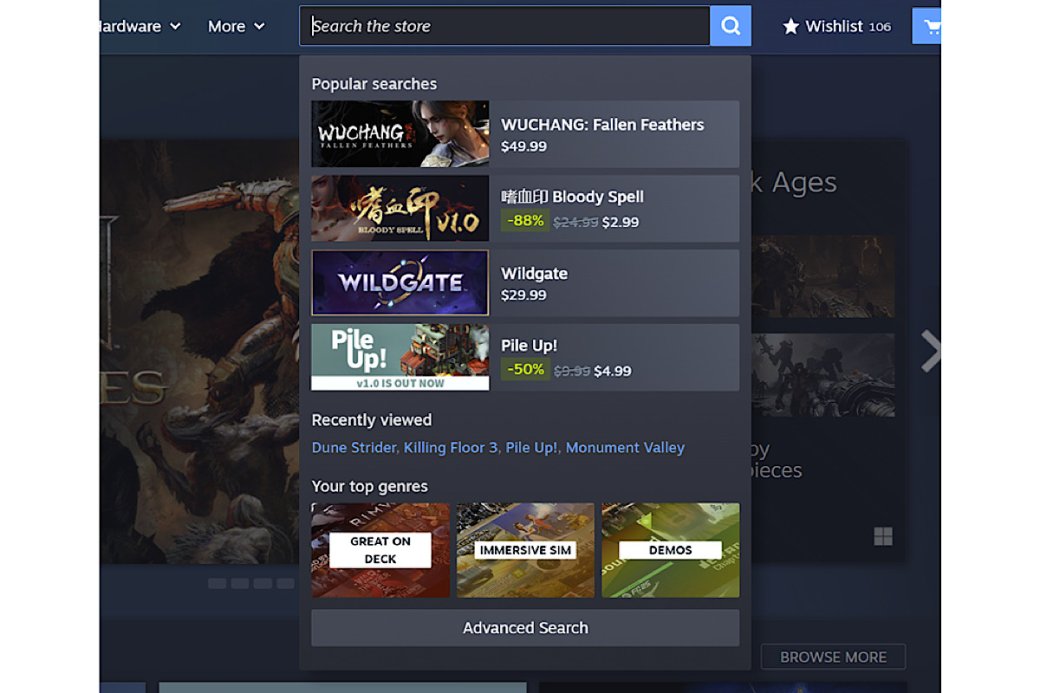Click the Wishlist star icon
This screenshot has height=693, width=1040.
point(791,27)
